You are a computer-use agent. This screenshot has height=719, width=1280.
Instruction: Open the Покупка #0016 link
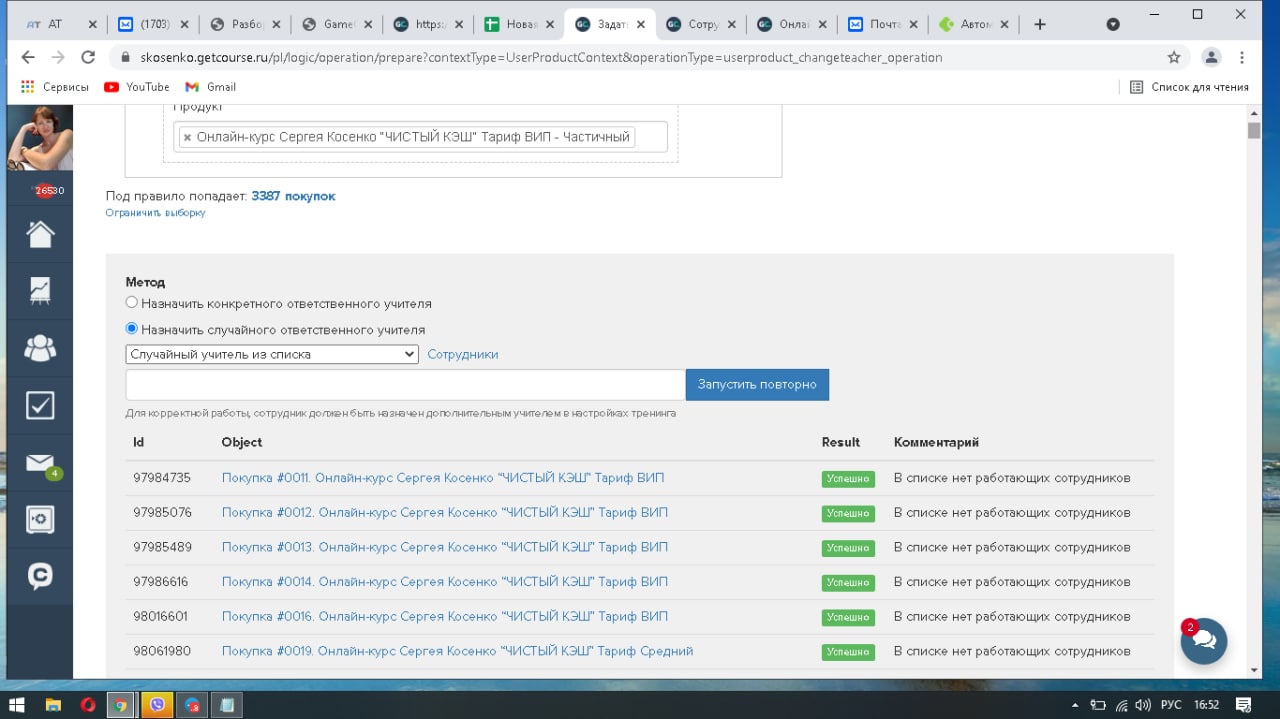point(445,616)
